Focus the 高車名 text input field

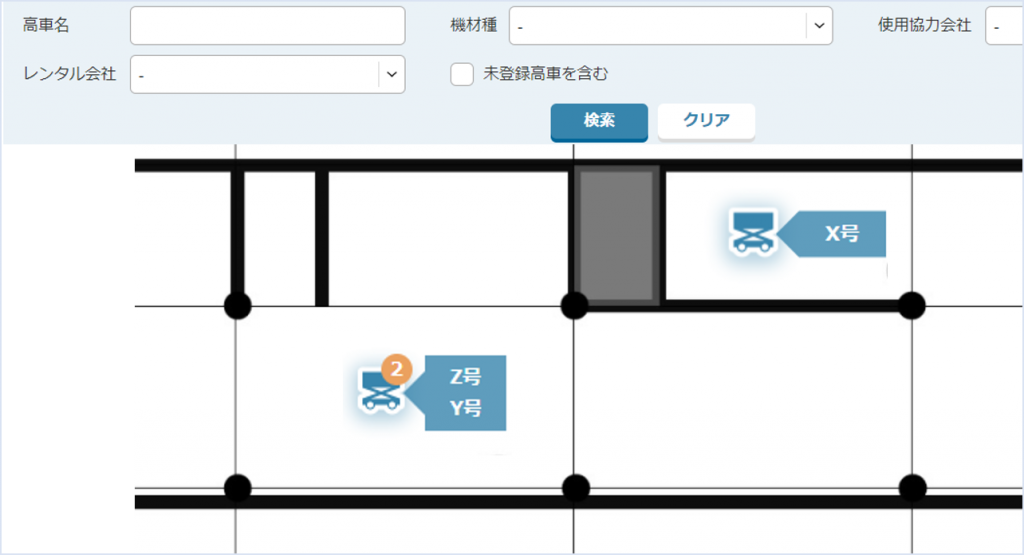(x=267, y=26)
